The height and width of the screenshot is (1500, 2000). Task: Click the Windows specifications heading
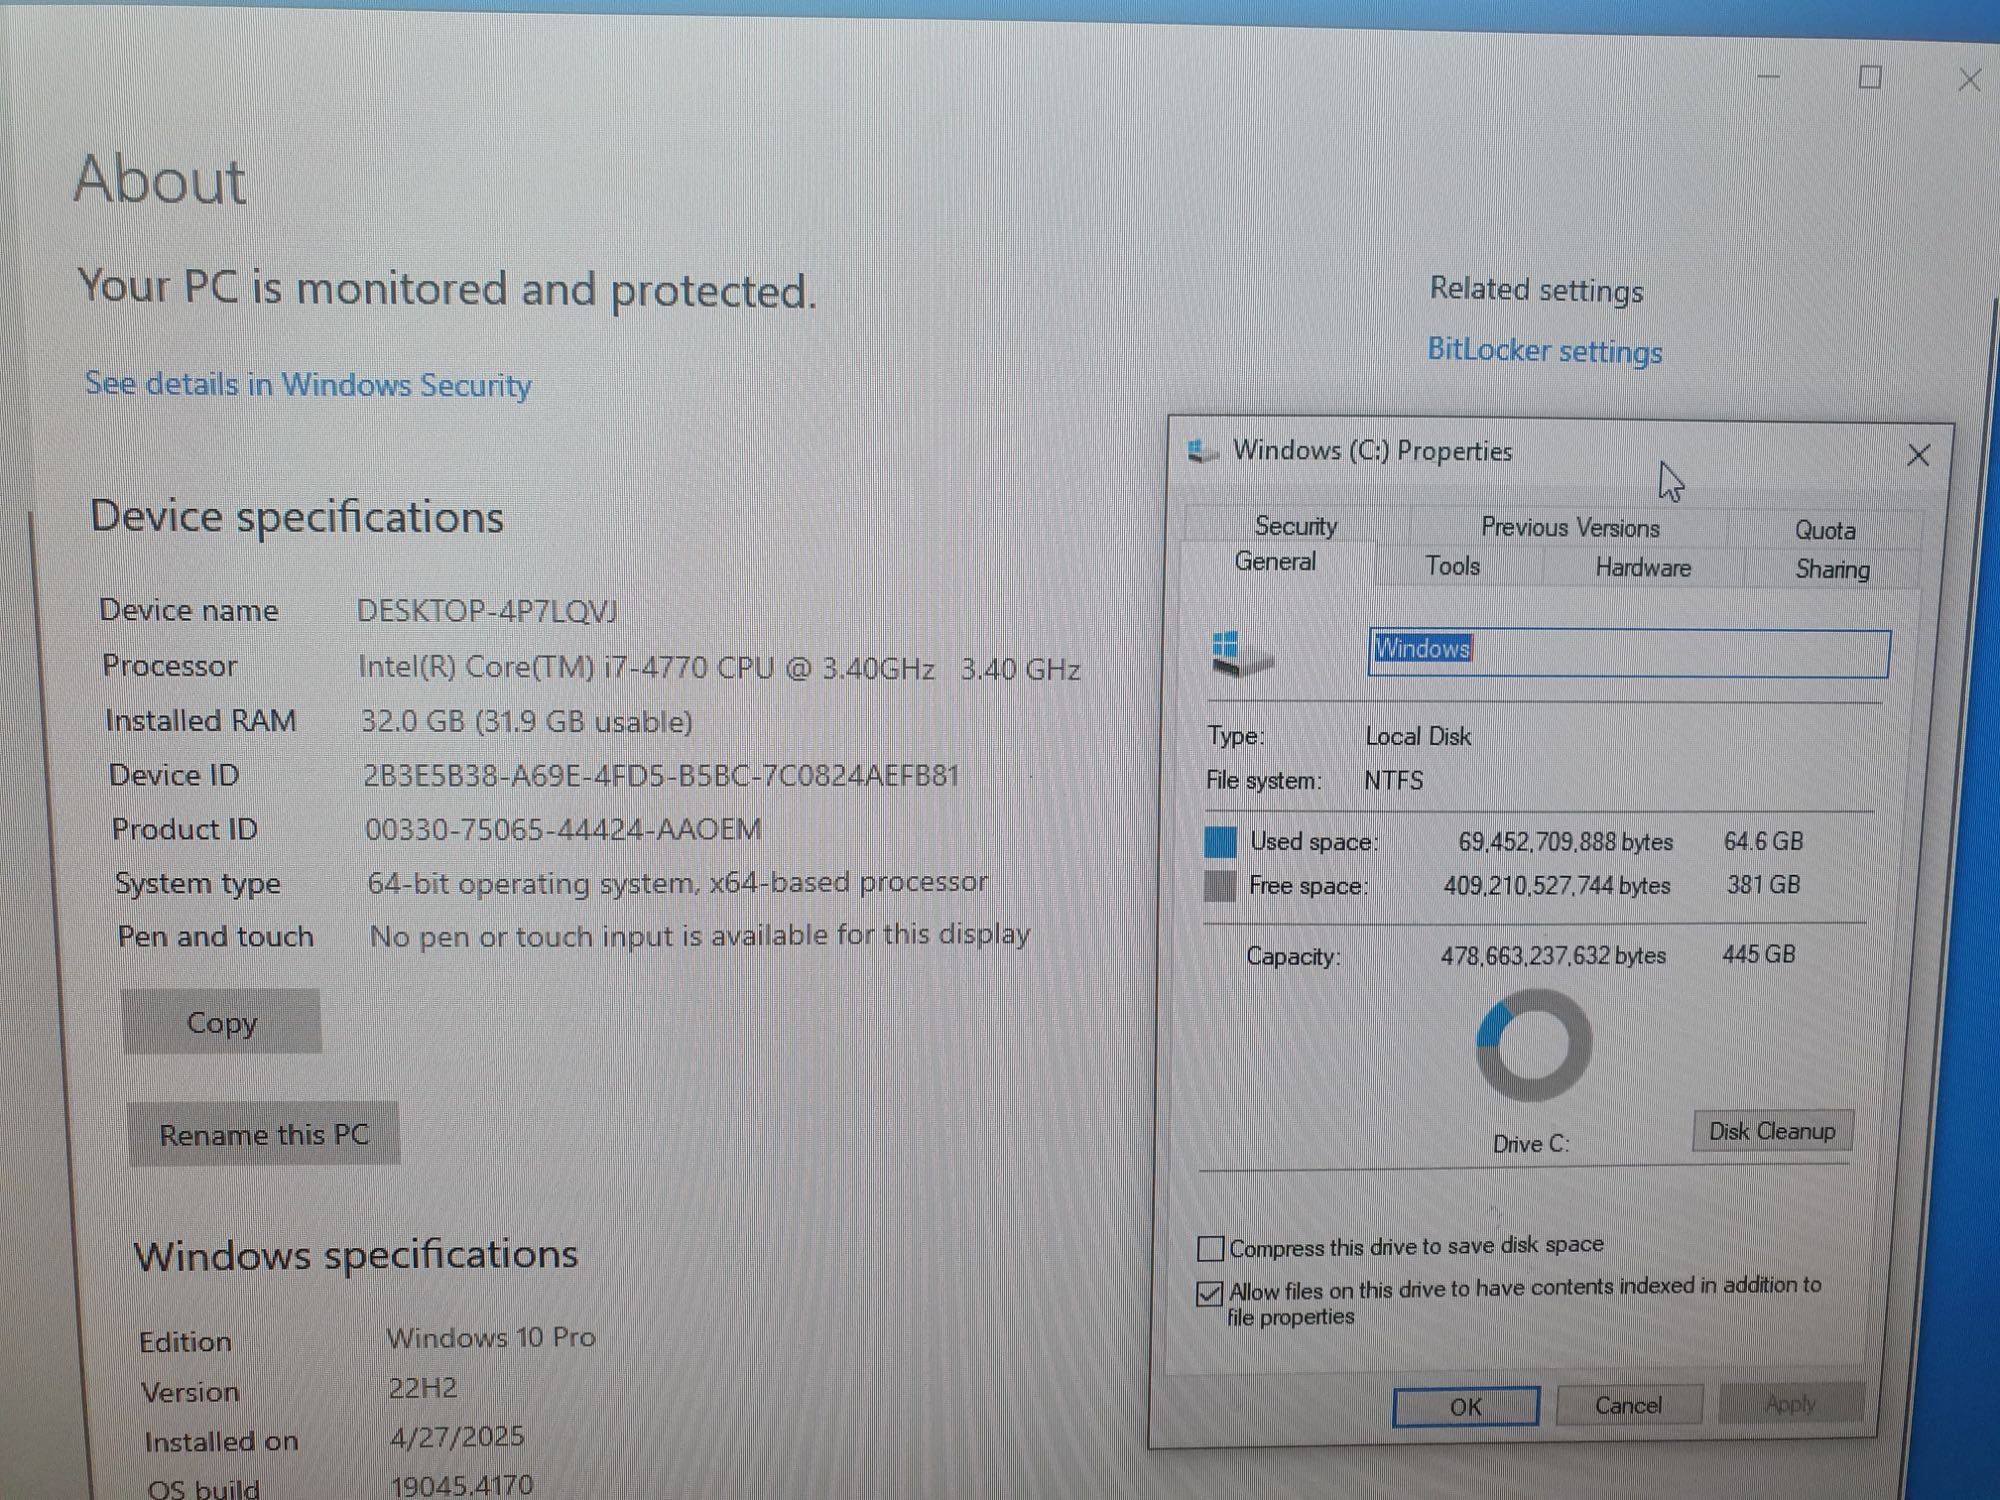pos(356,1255)
